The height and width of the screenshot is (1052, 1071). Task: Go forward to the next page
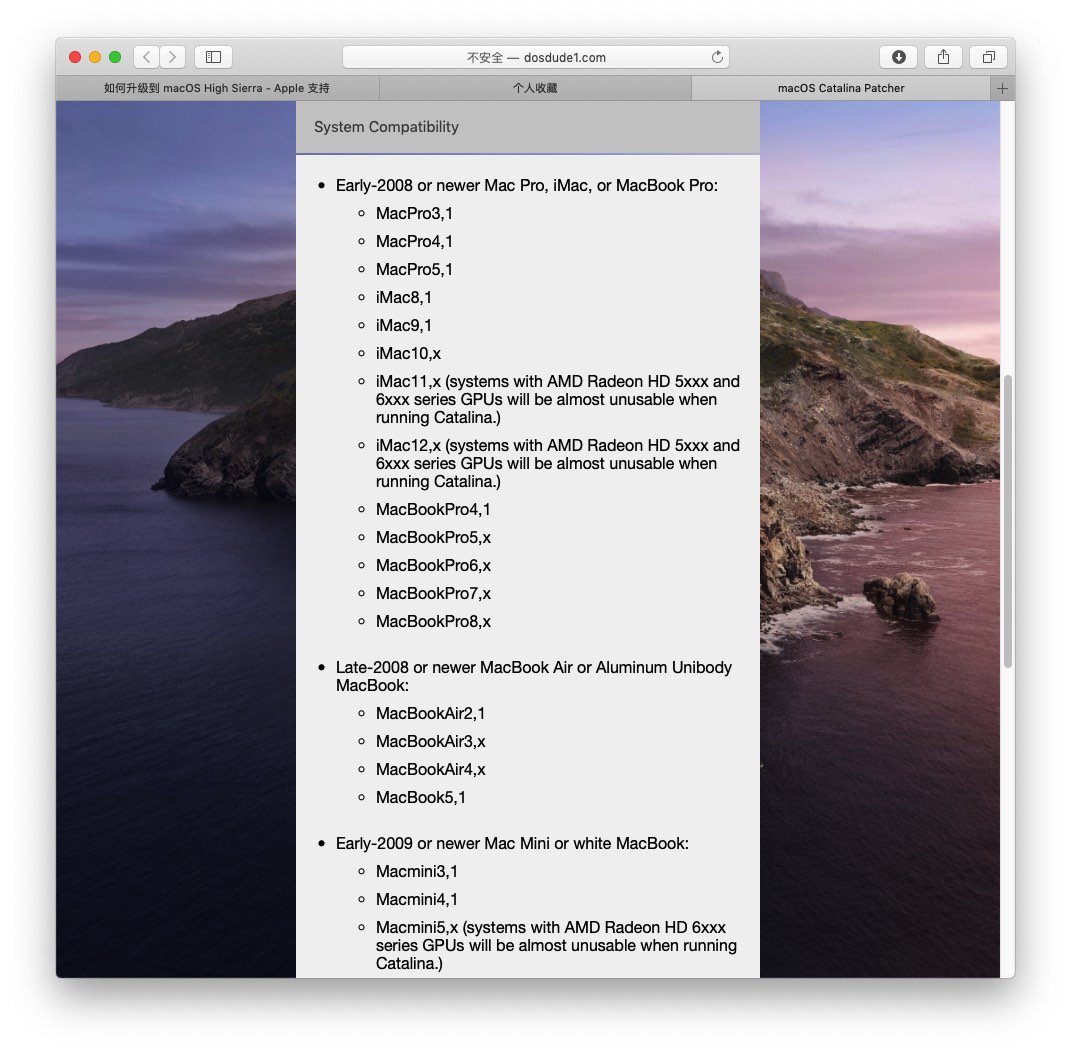click(173, 57)
